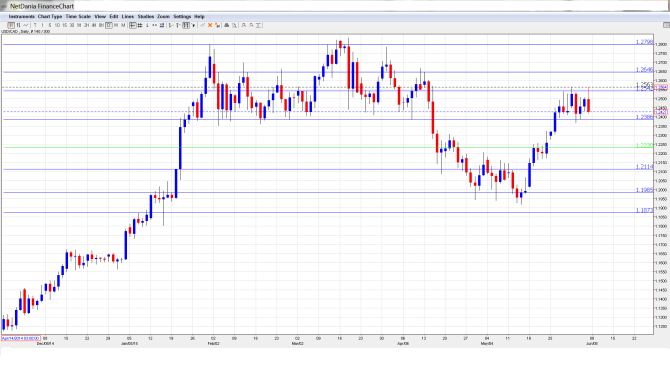The height and width of the screenshot is (377, 670).
Task: Click the grey share-style toolbar icon
Action: click(x=203, y=26)
